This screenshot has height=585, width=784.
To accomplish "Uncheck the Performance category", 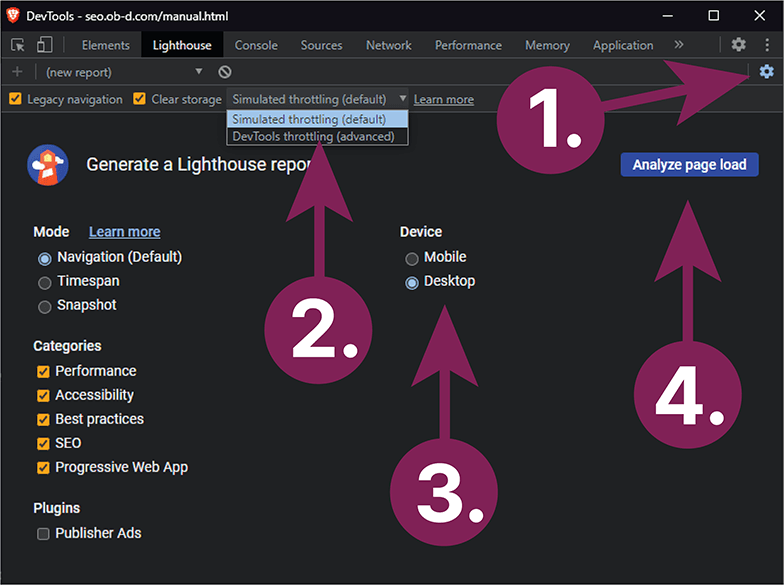I will 44,372.
